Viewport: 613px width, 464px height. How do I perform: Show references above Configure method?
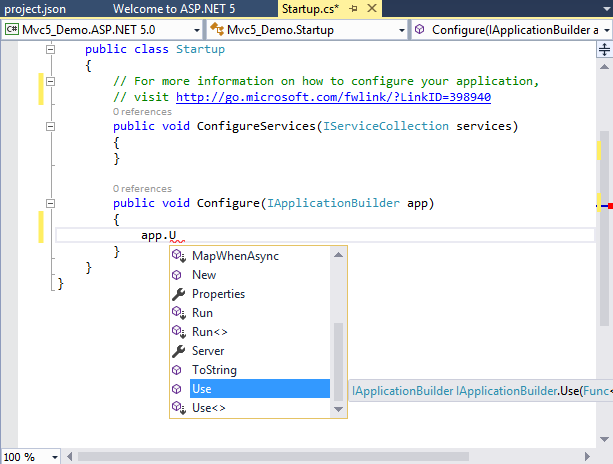tap(142, 189)
